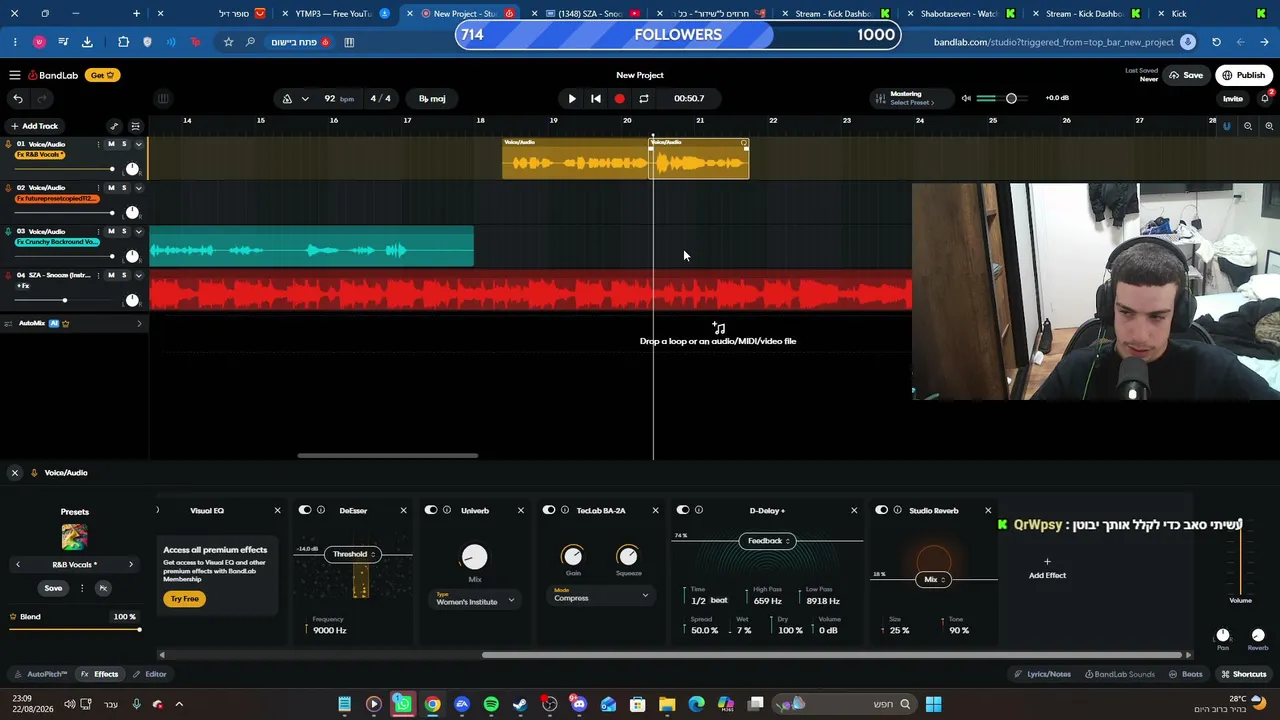Viewport: 1280px width, 720px height.
Task: Open the Lyrics/Notes panel
Action: pos(1043,674)
